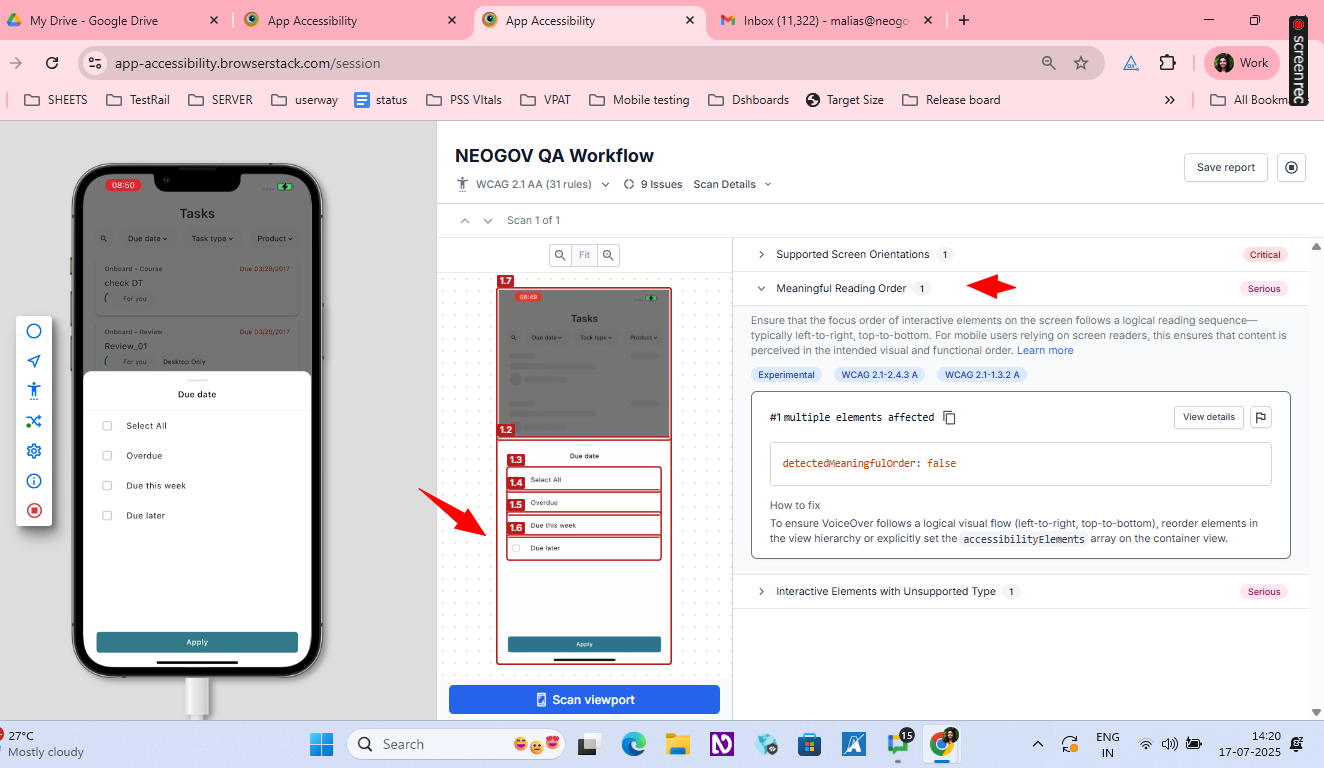Collapse the Meaningful Reading Order section

761,289
